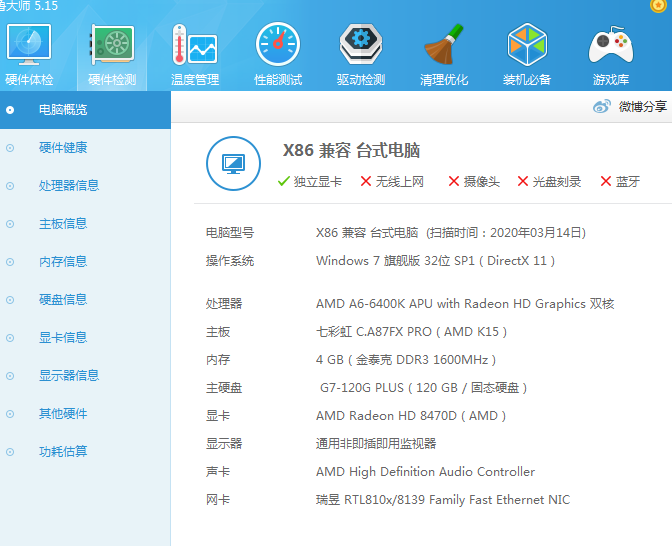Click the 网卡 label
The width and height of the screenshot is (672, 546).
[218, 500]
